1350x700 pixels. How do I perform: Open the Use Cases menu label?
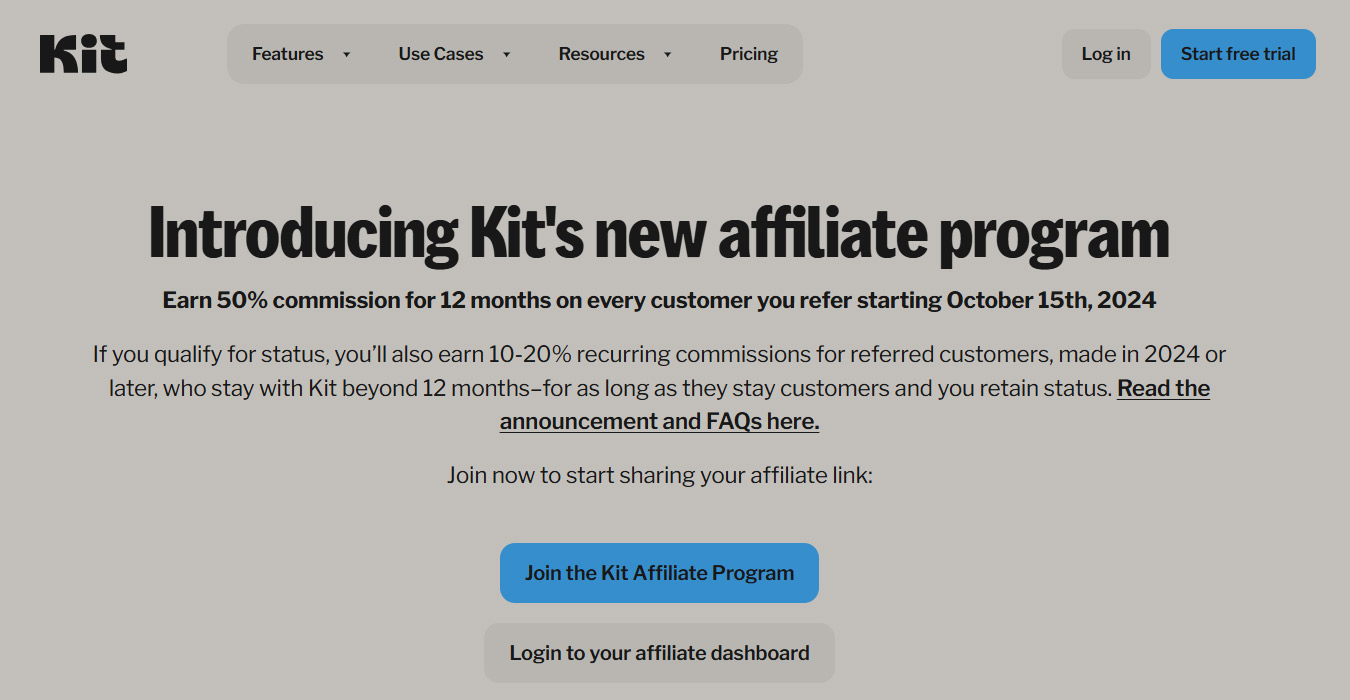pos(440,54)
